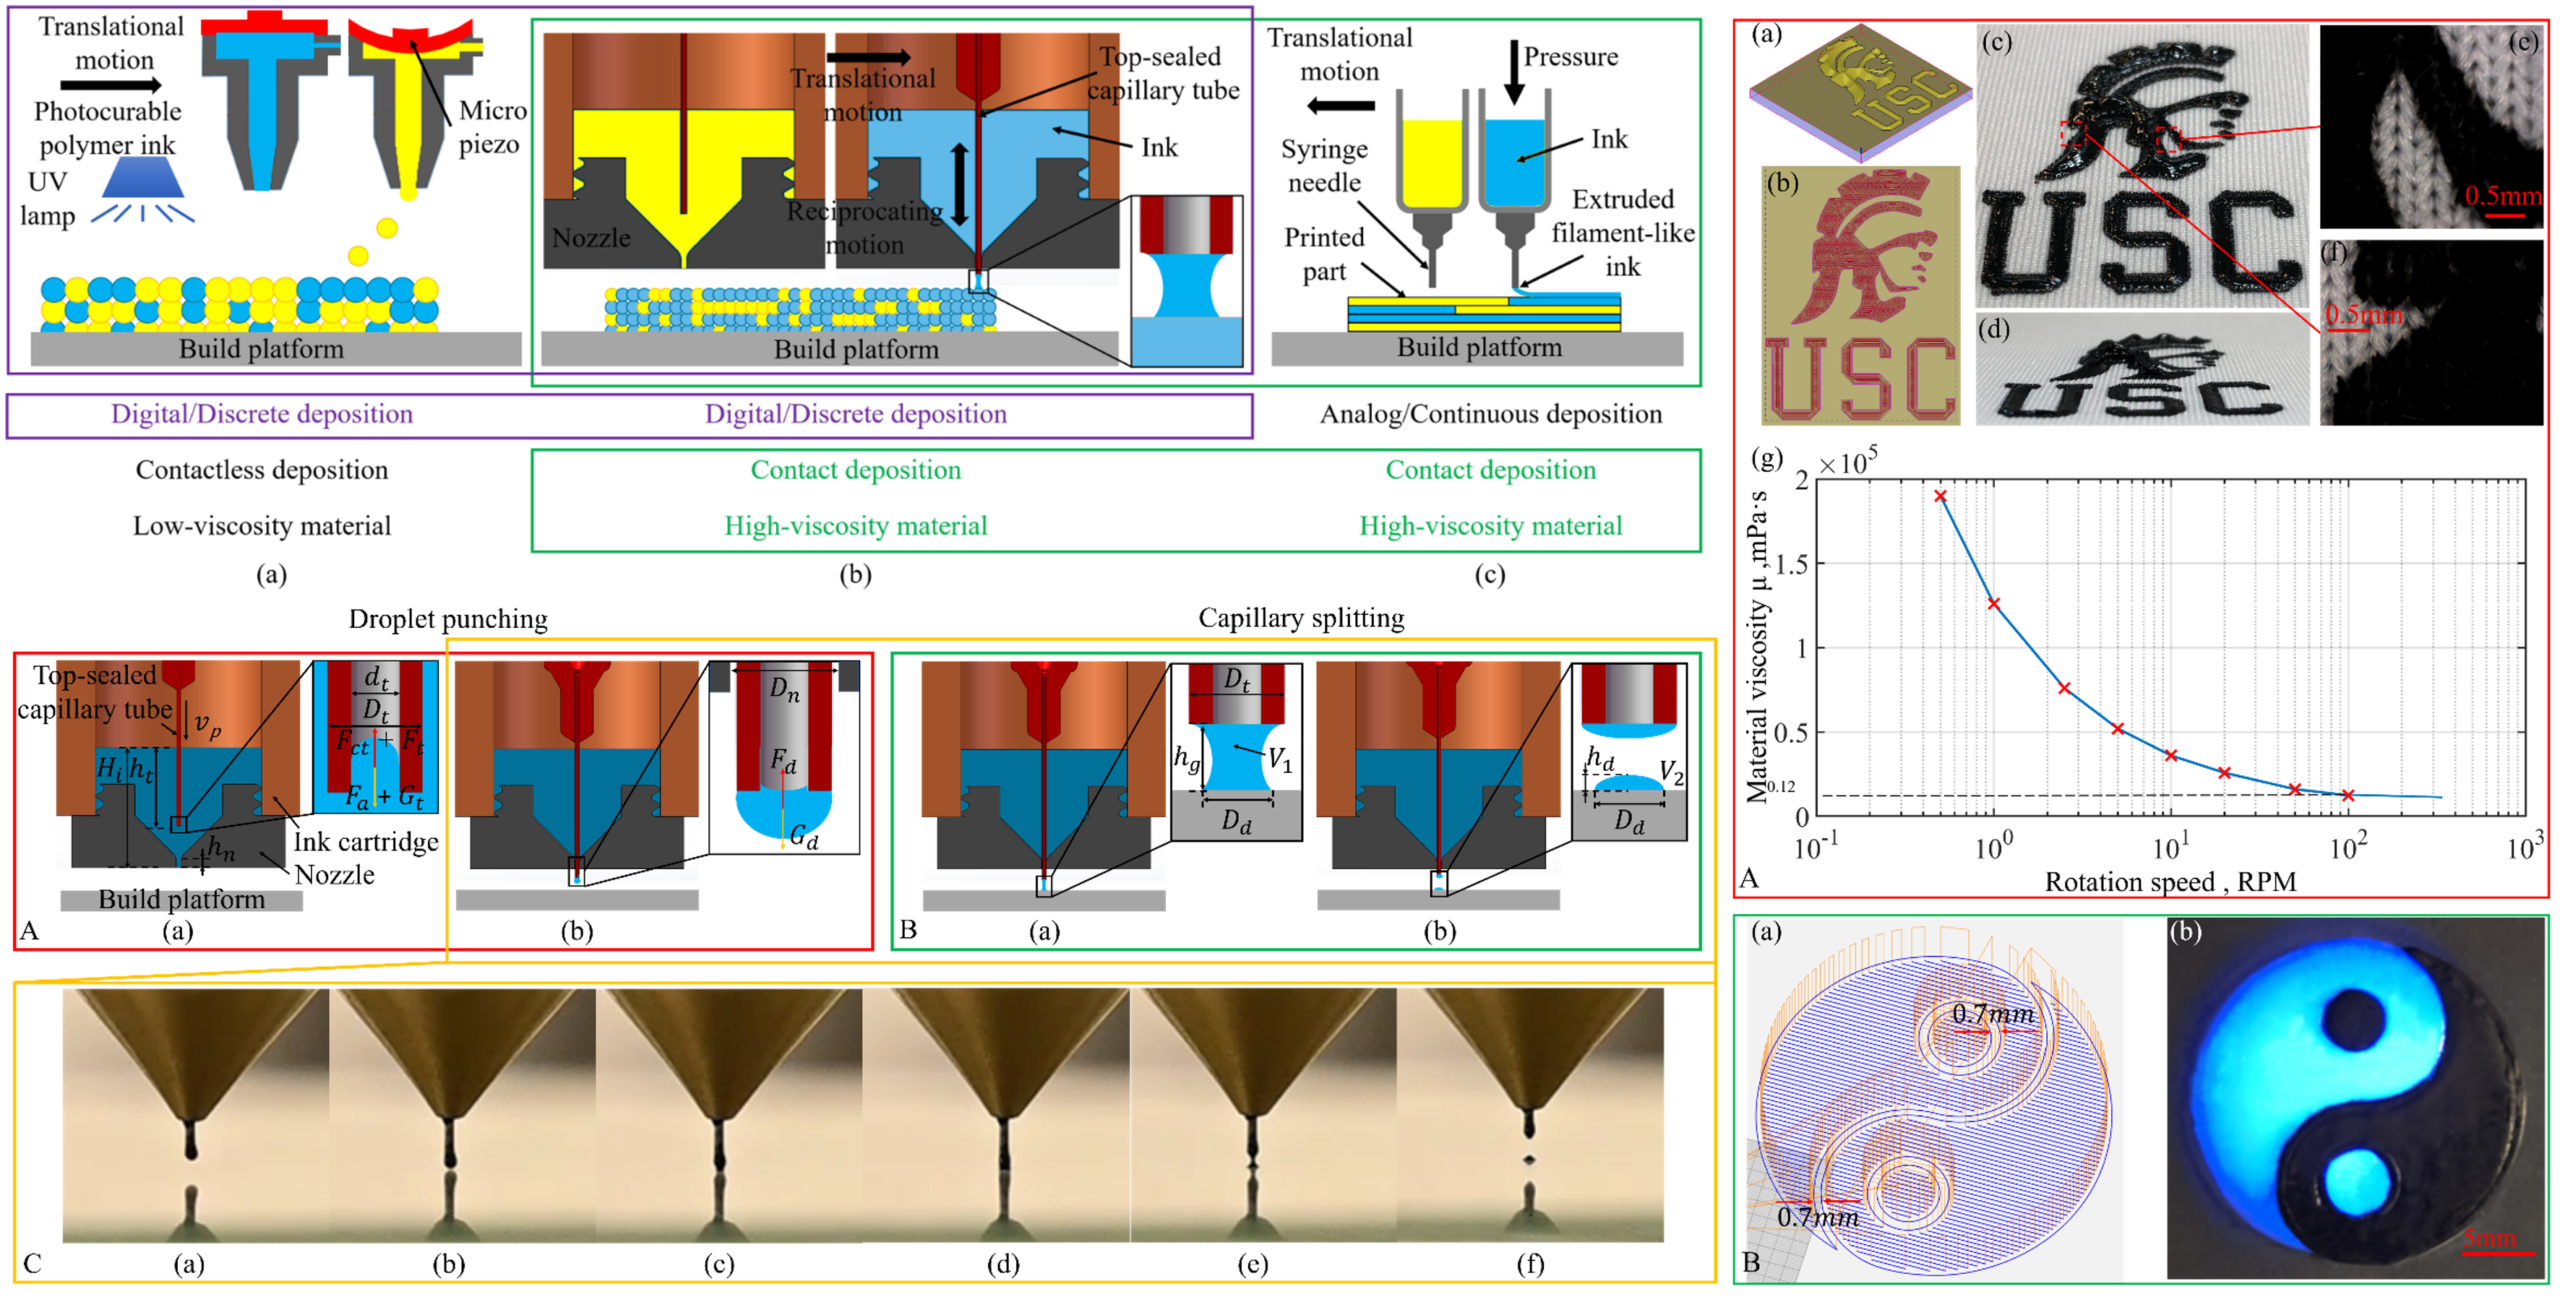Click the 0.12 tick label on viscosity axis
The width and height of the screenshot is (2560, 1302).
click(x=1780, y=787)
